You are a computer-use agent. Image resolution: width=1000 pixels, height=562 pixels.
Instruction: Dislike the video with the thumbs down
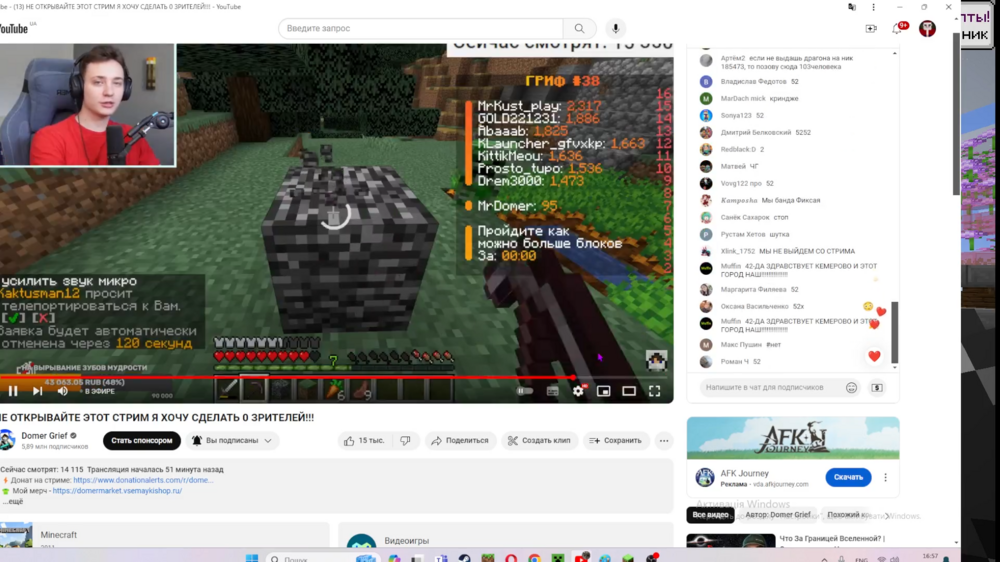click(x=406, y=441)
